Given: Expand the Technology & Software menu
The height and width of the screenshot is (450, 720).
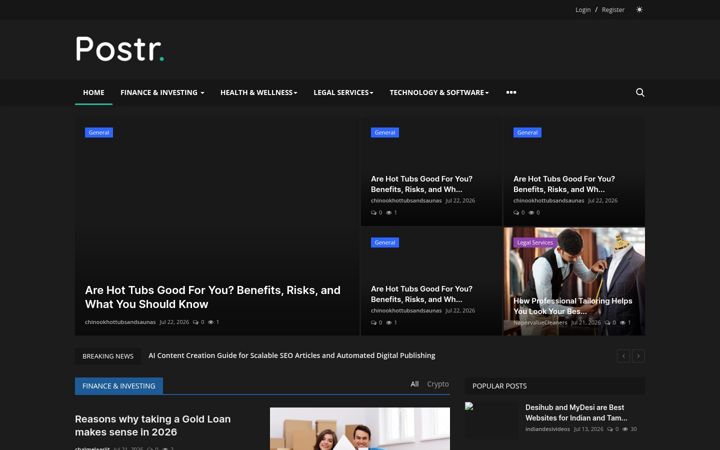Looking at the screenshot, I should (439, 92).
